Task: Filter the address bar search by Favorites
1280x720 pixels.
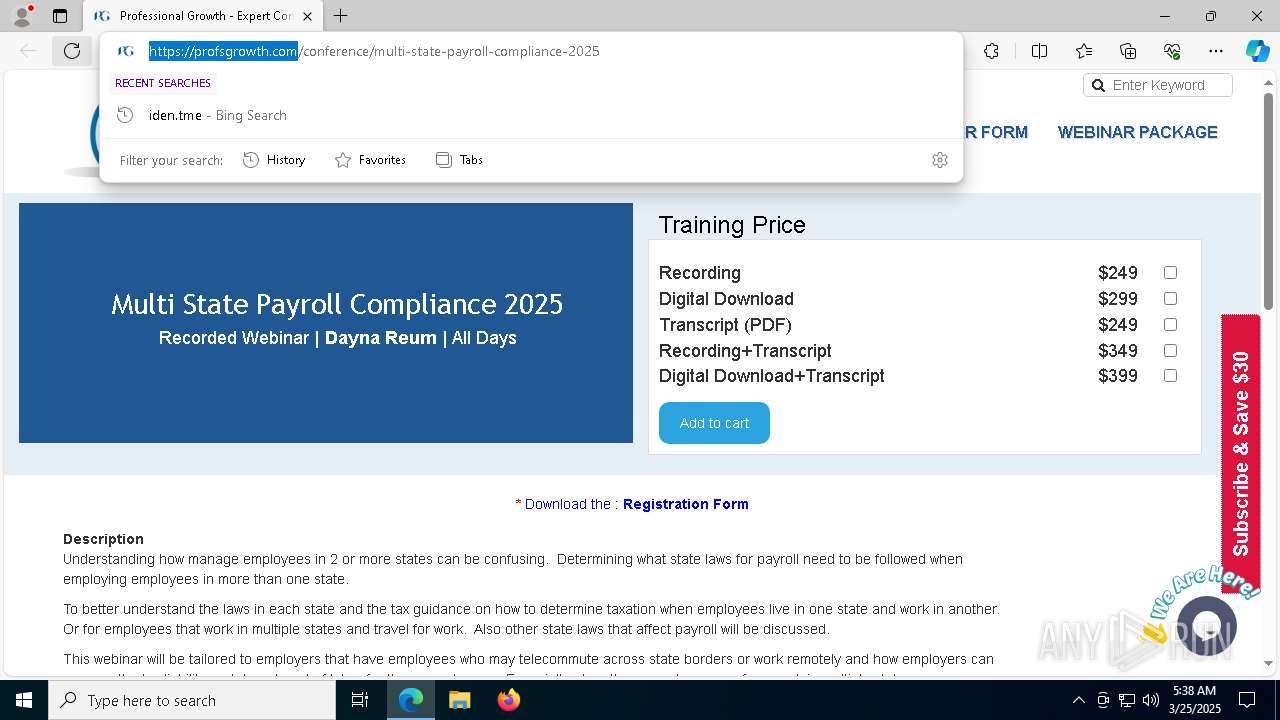Action: click(x=370, y=160)
